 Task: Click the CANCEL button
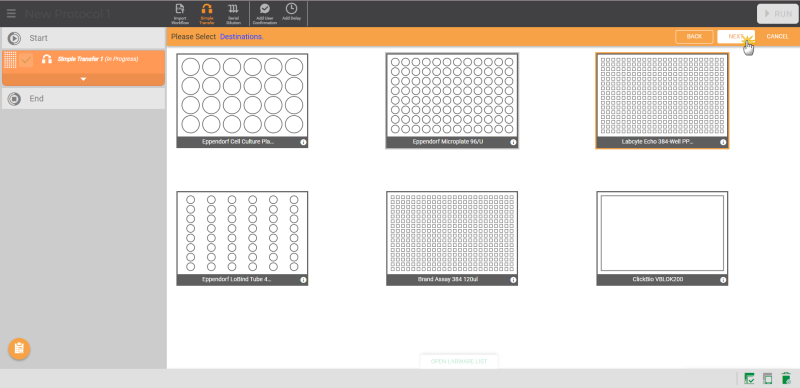(x=778, y=37)
